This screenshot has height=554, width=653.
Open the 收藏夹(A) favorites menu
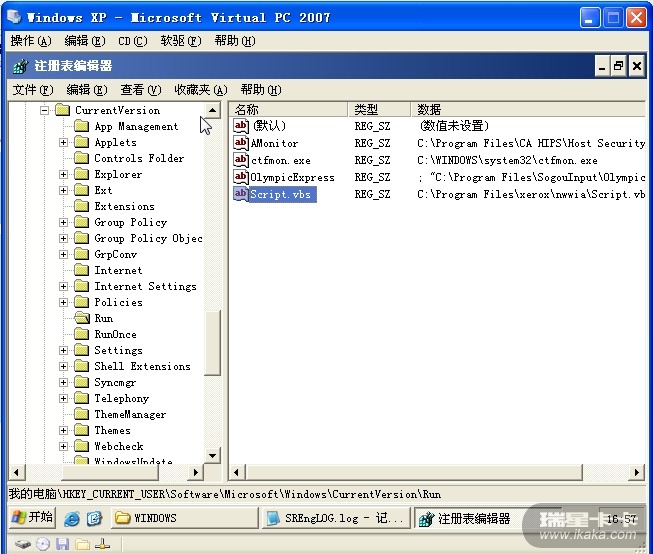coord(201,90)
